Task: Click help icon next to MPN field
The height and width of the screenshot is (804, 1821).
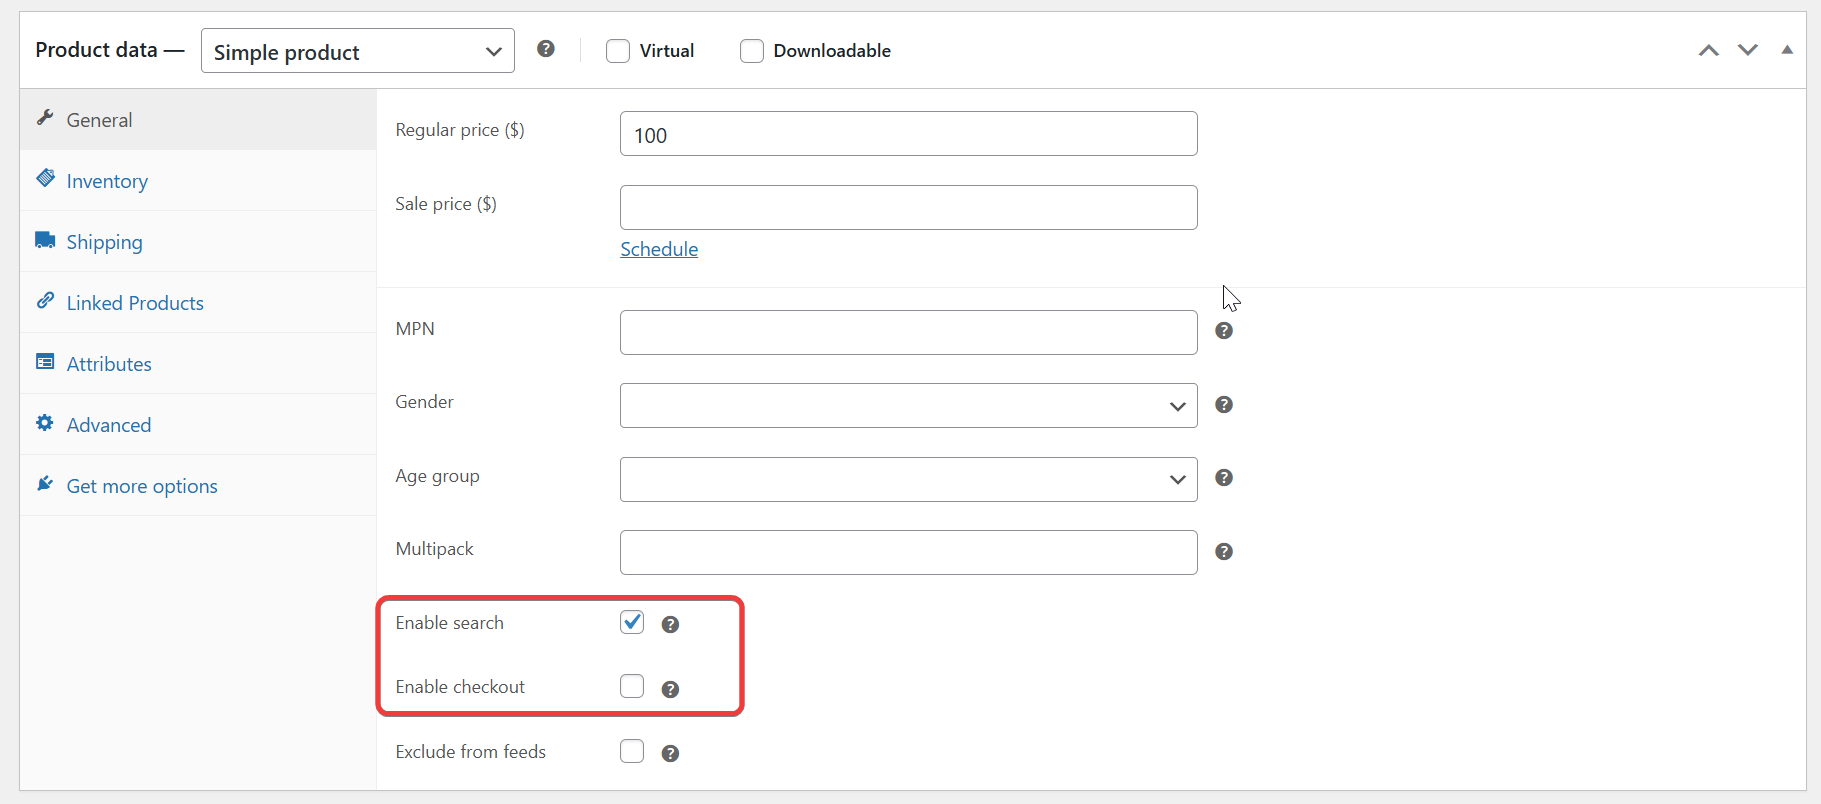Action: (x=1223, y=331)
